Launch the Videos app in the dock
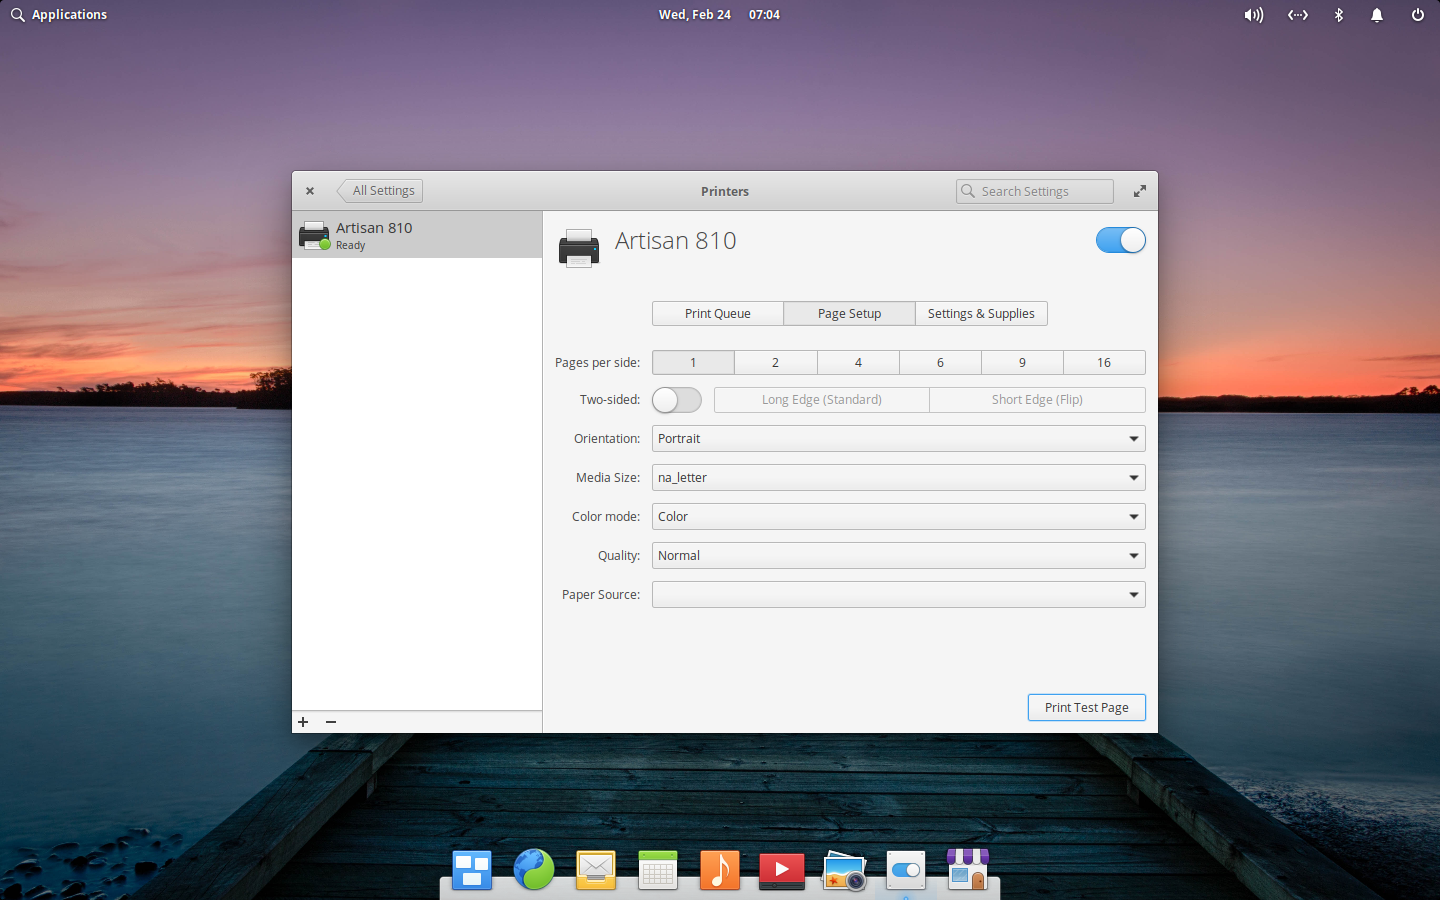The image size is (1440, 900). [x=781, y=870]
